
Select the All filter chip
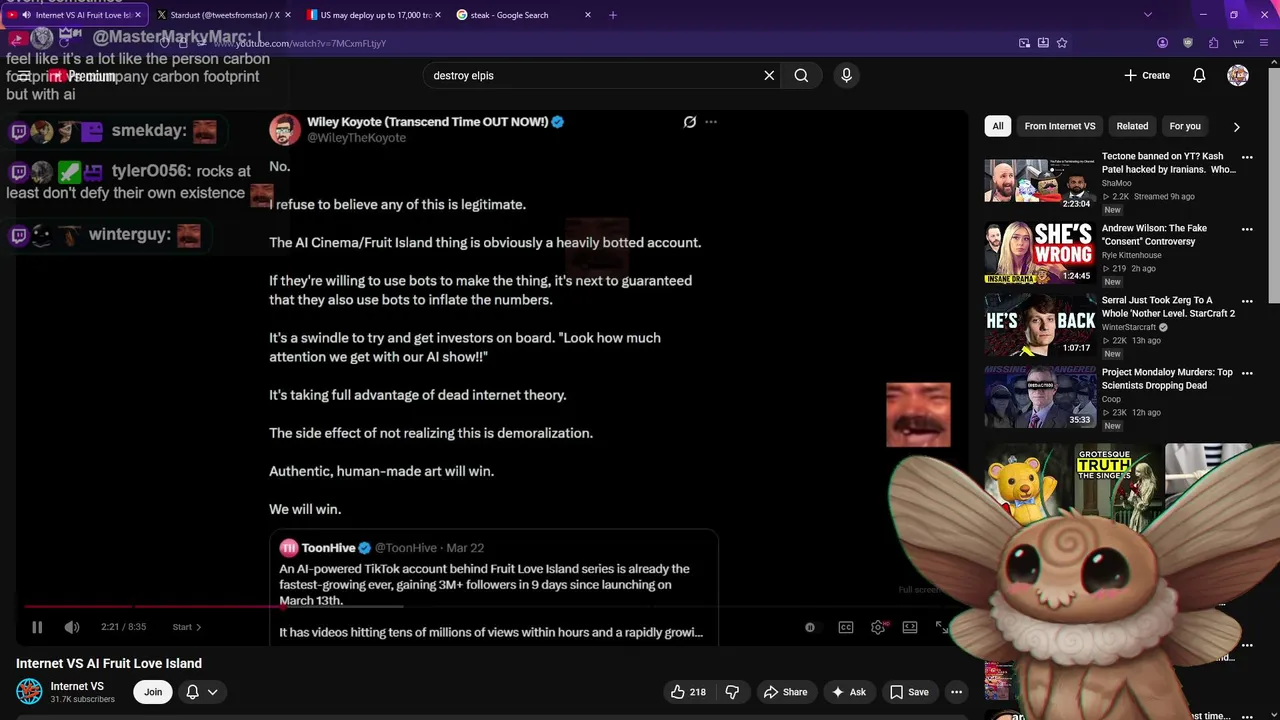tap(997, 126)
